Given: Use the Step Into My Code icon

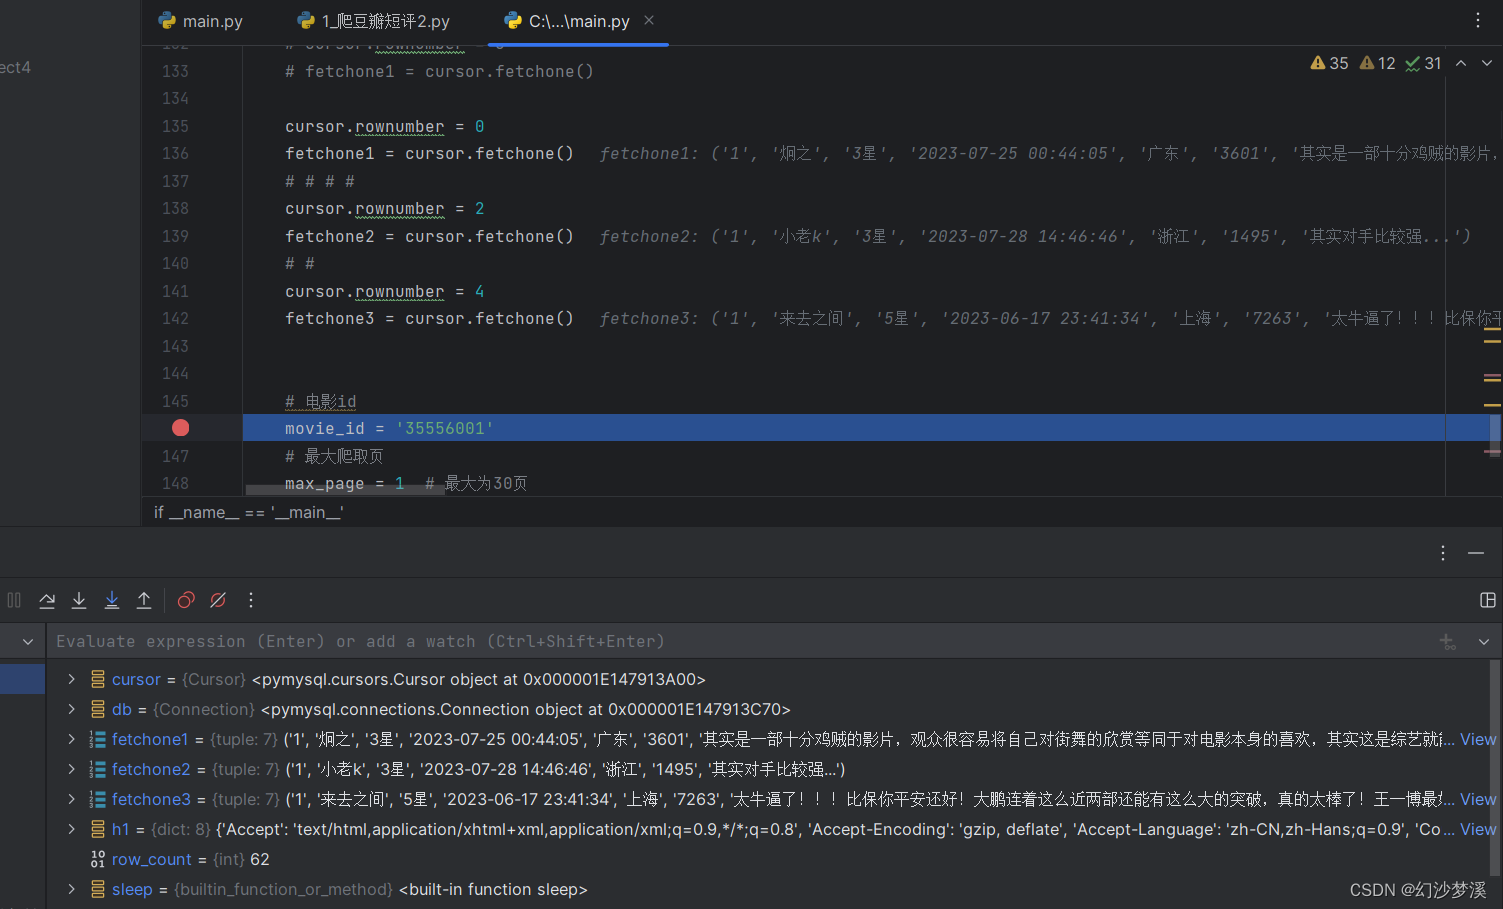Looking at the screenshot, I should pyautogui.click(x=111, y=600).
